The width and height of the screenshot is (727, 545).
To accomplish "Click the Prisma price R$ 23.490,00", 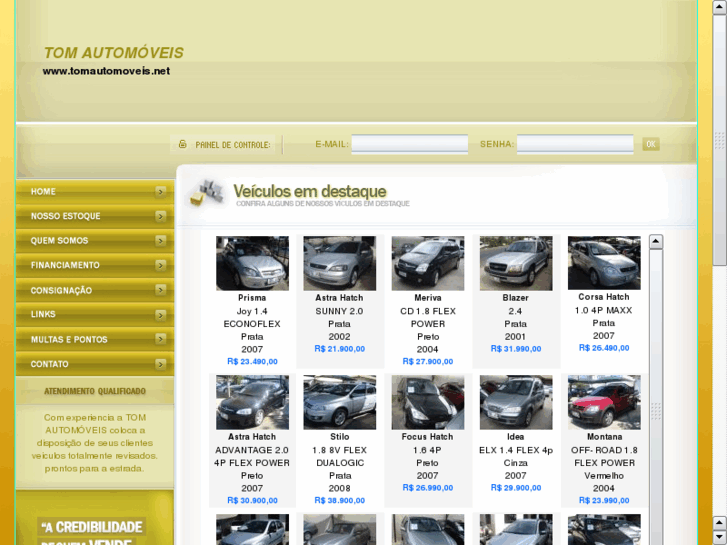I will 252,361.
